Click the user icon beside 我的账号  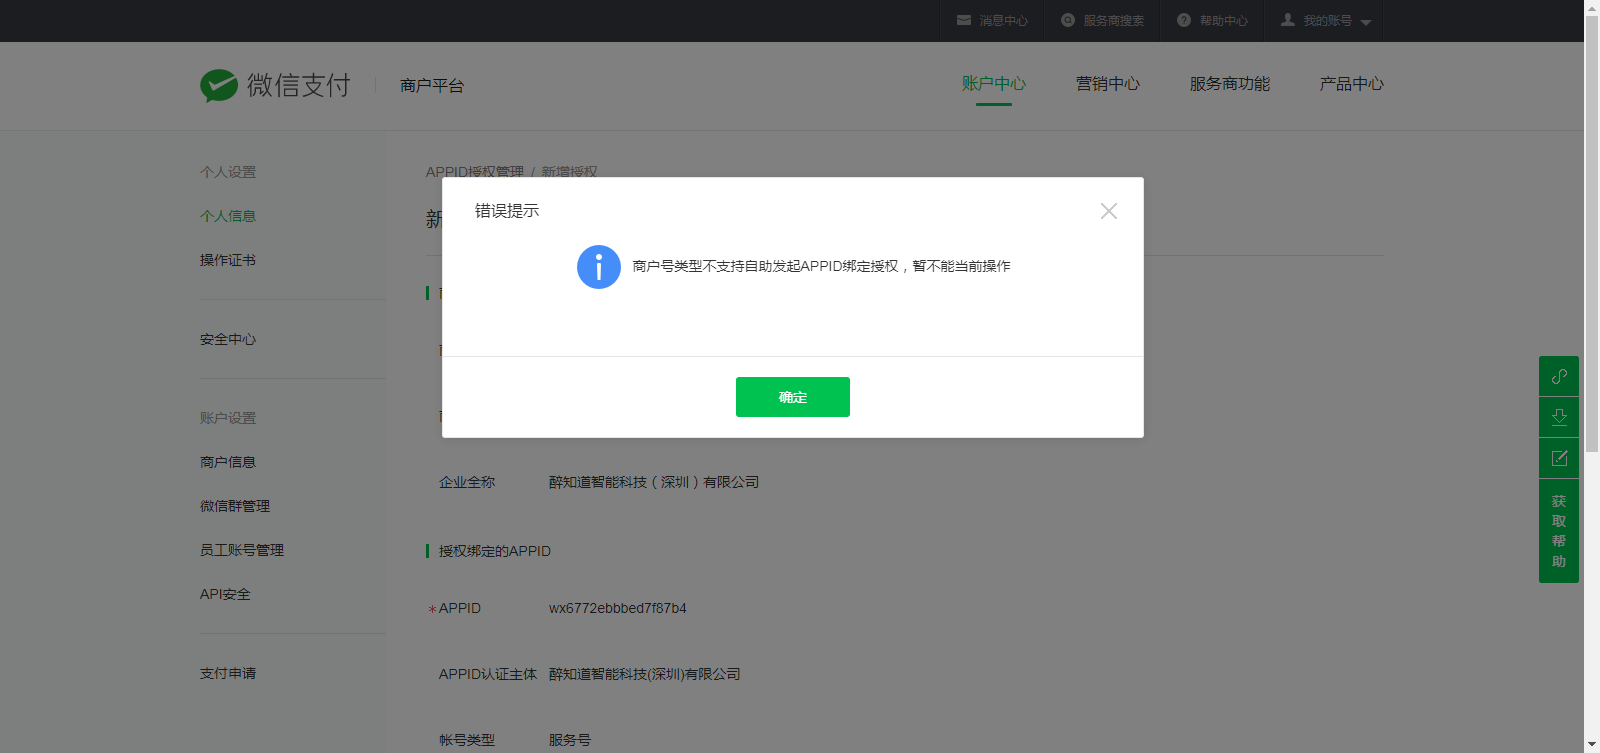[x=1288, y=20]
